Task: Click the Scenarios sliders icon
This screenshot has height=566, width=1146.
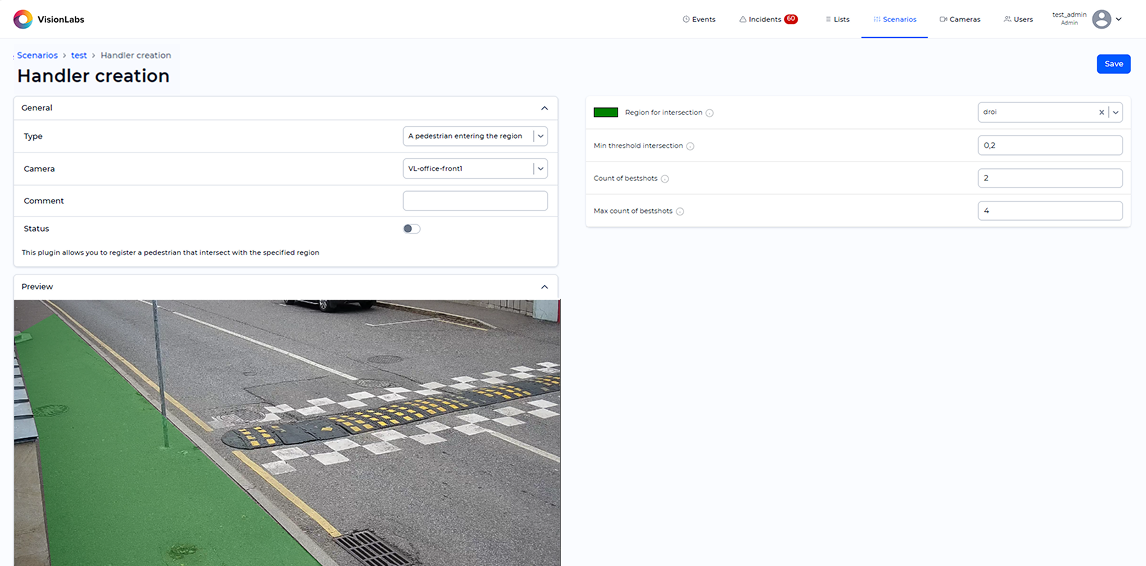Action: pyautogui.click(x=877, y=19)
